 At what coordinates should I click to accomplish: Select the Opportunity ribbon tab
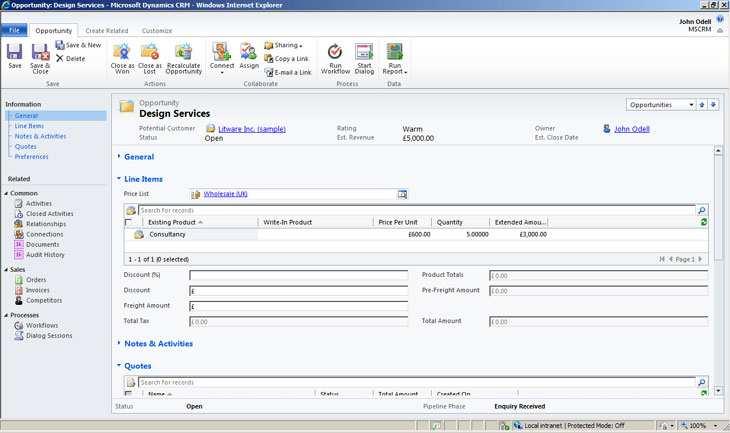pos(54,31)
